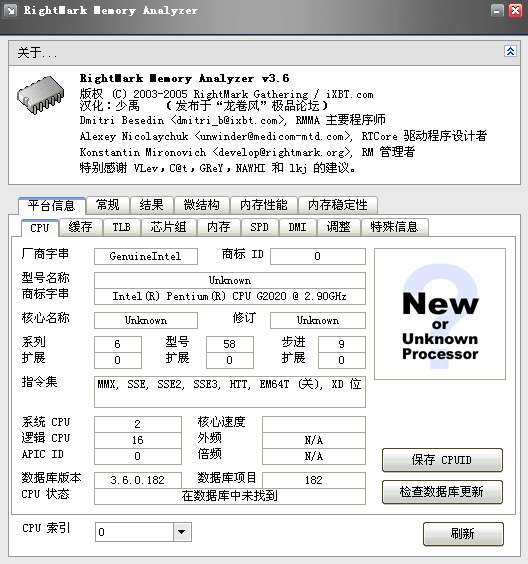528x564 pixels.
Task: Click the 刷新 button
Action: 463,534
